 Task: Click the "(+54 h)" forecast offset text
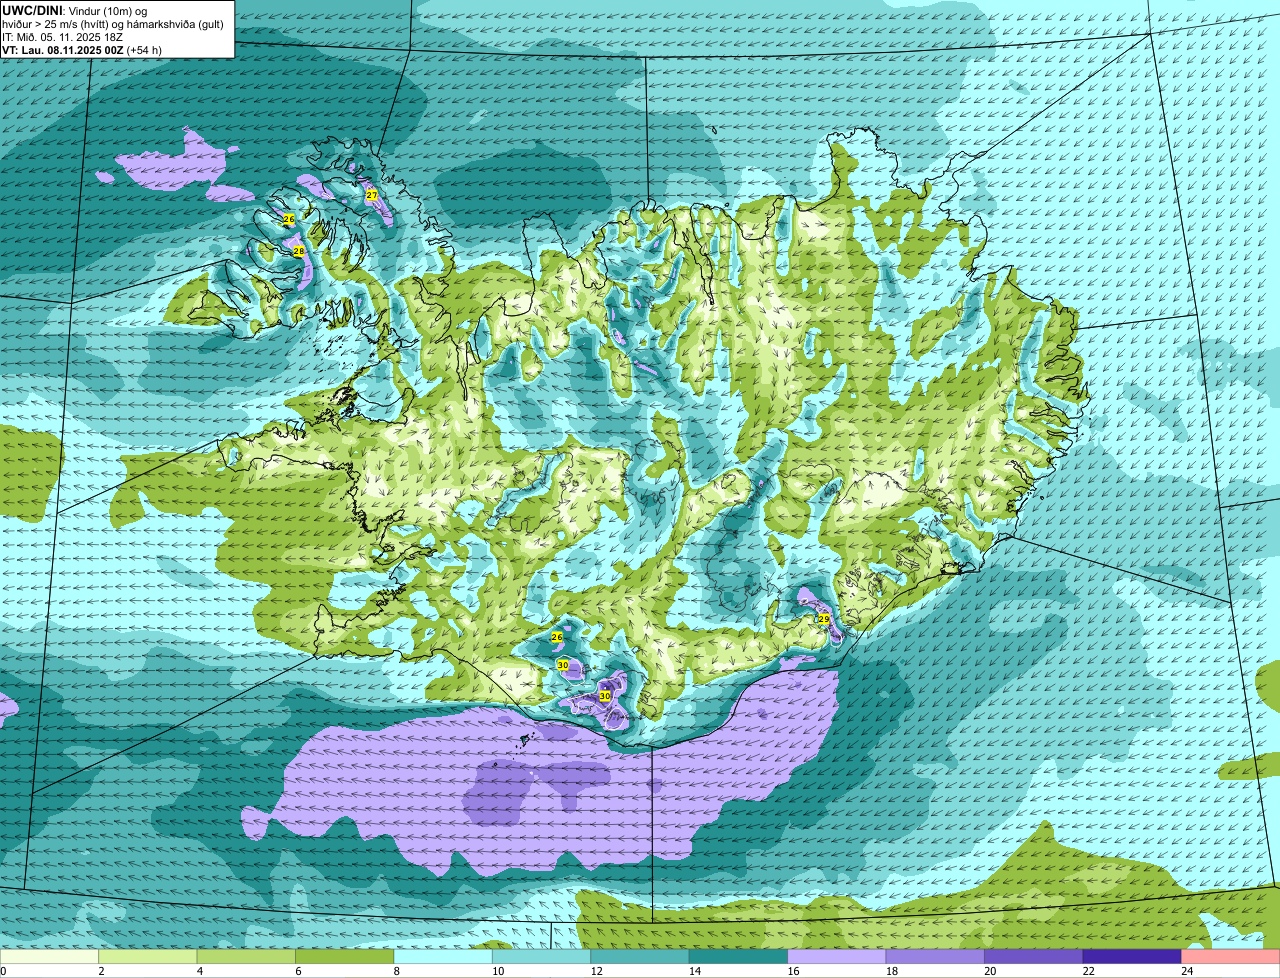(x=144, y=50)
